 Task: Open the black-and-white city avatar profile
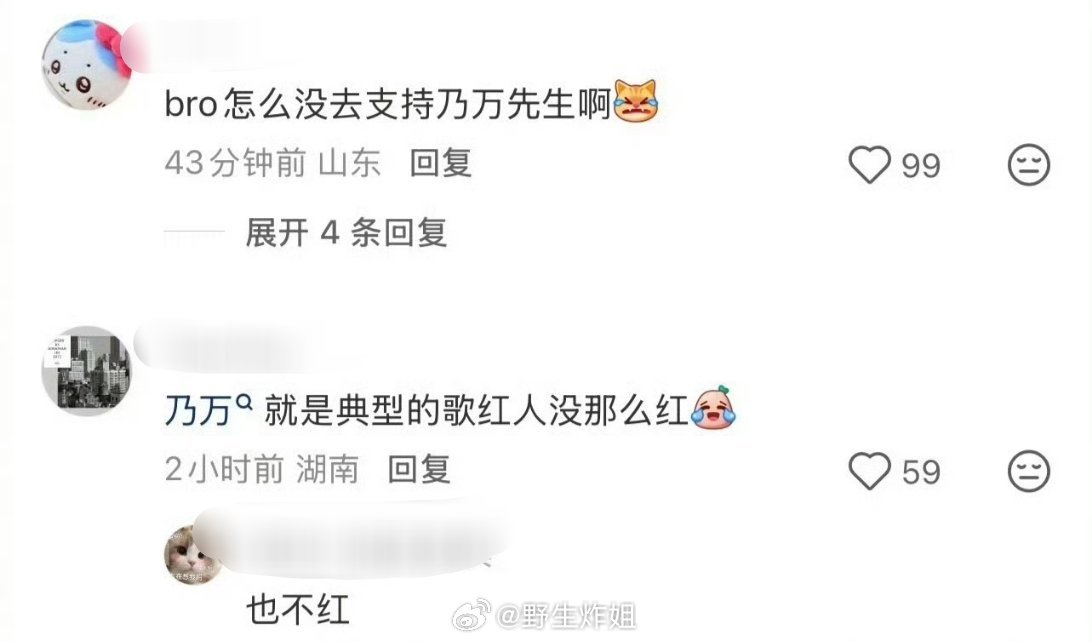pos(87,371)
